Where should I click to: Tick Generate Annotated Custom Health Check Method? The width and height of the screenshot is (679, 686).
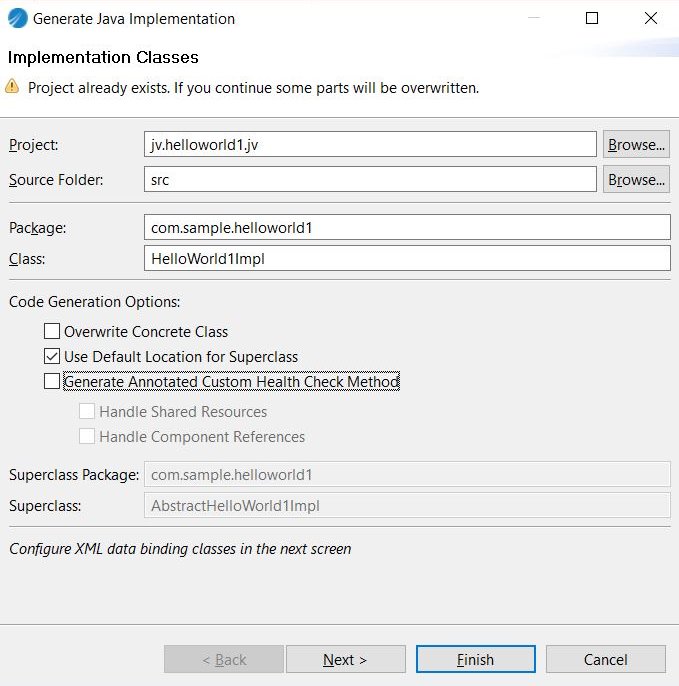52,381
